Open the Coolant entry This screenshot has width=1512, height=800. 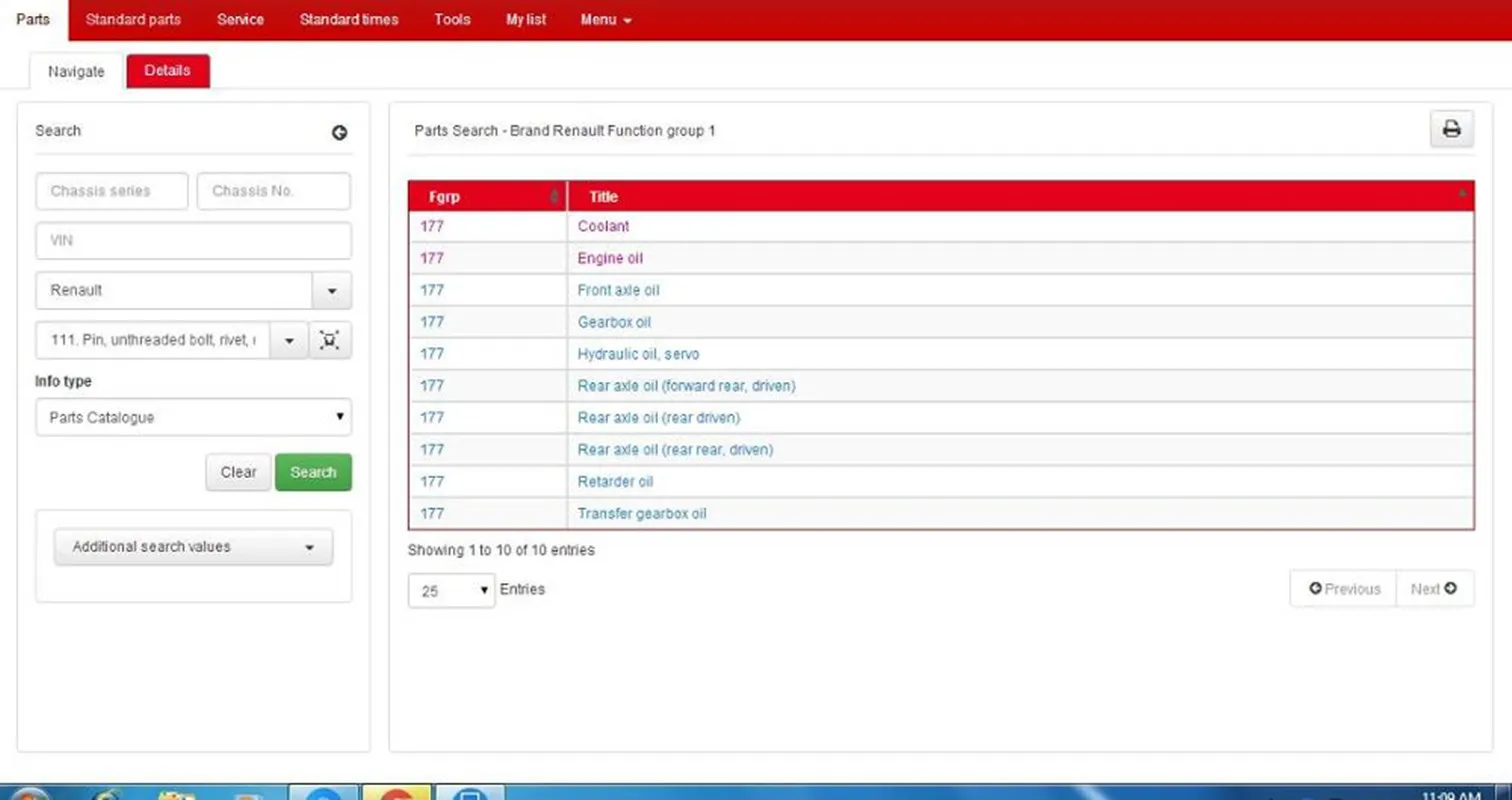coord(604,227)
